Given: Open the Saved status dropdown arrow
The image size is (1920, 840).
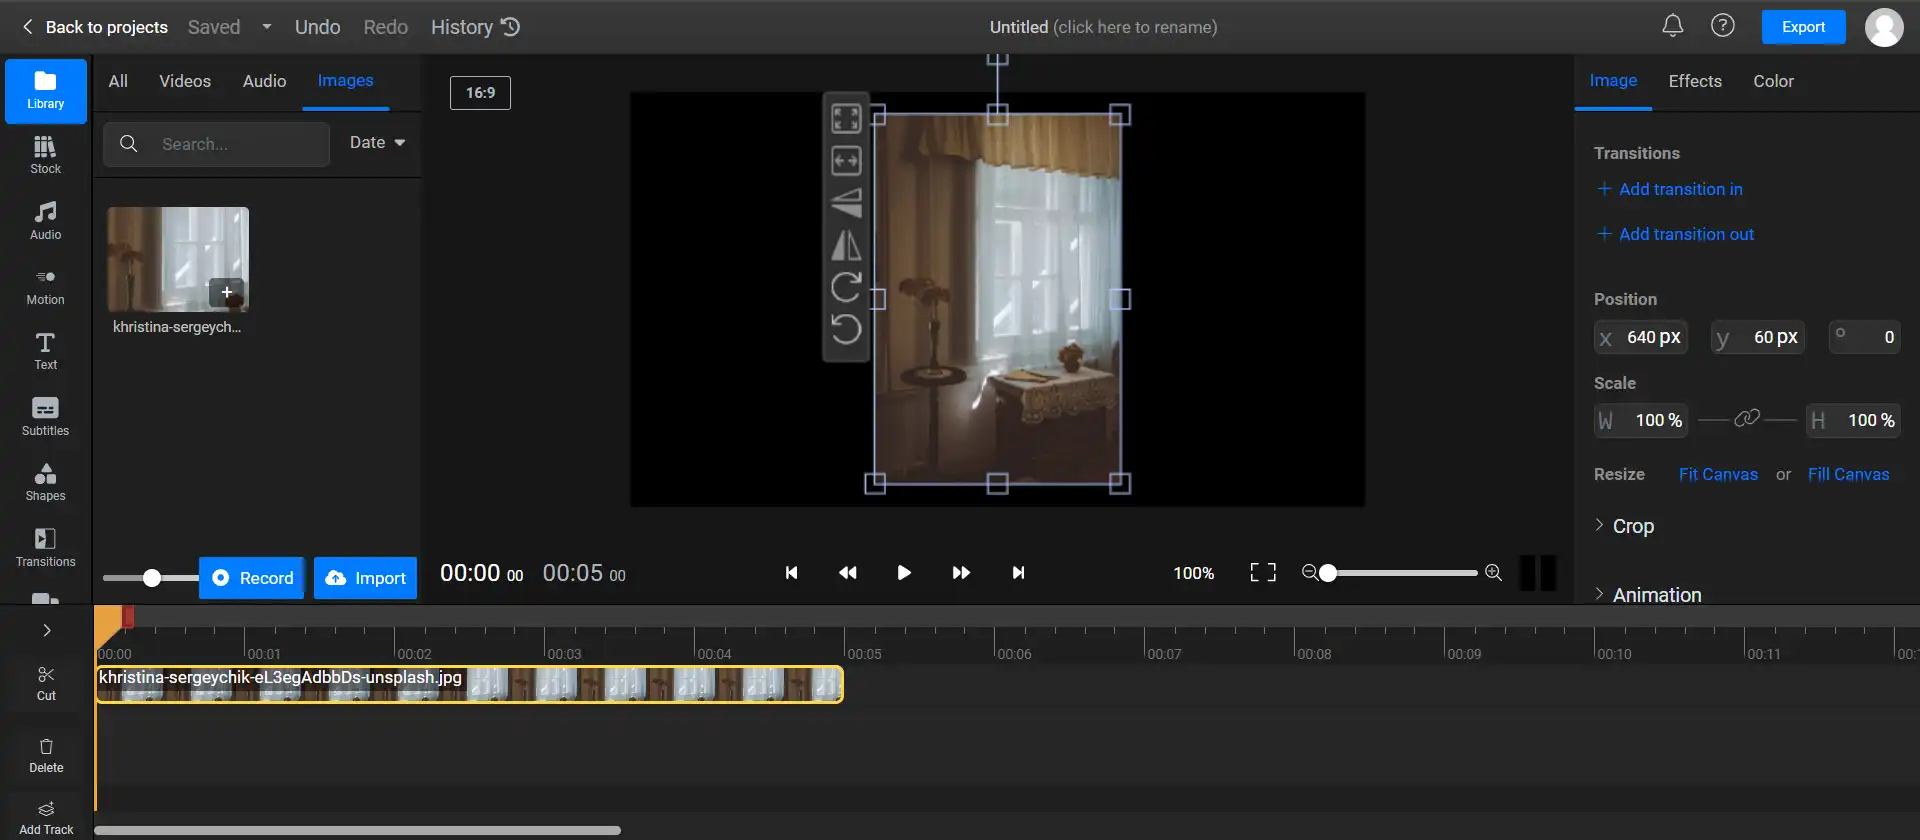Looking at the screenshot, I should 267,27.
